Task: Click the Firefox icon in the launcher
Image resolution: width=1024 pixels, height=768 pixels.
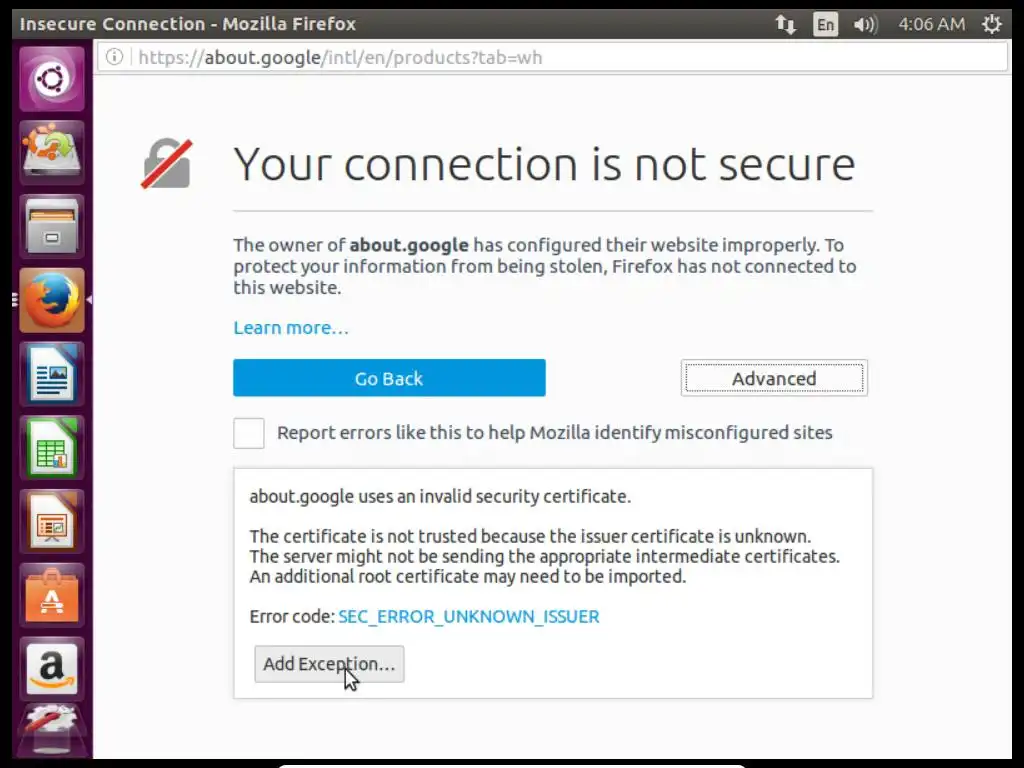Action: click(x=51, y=301)
